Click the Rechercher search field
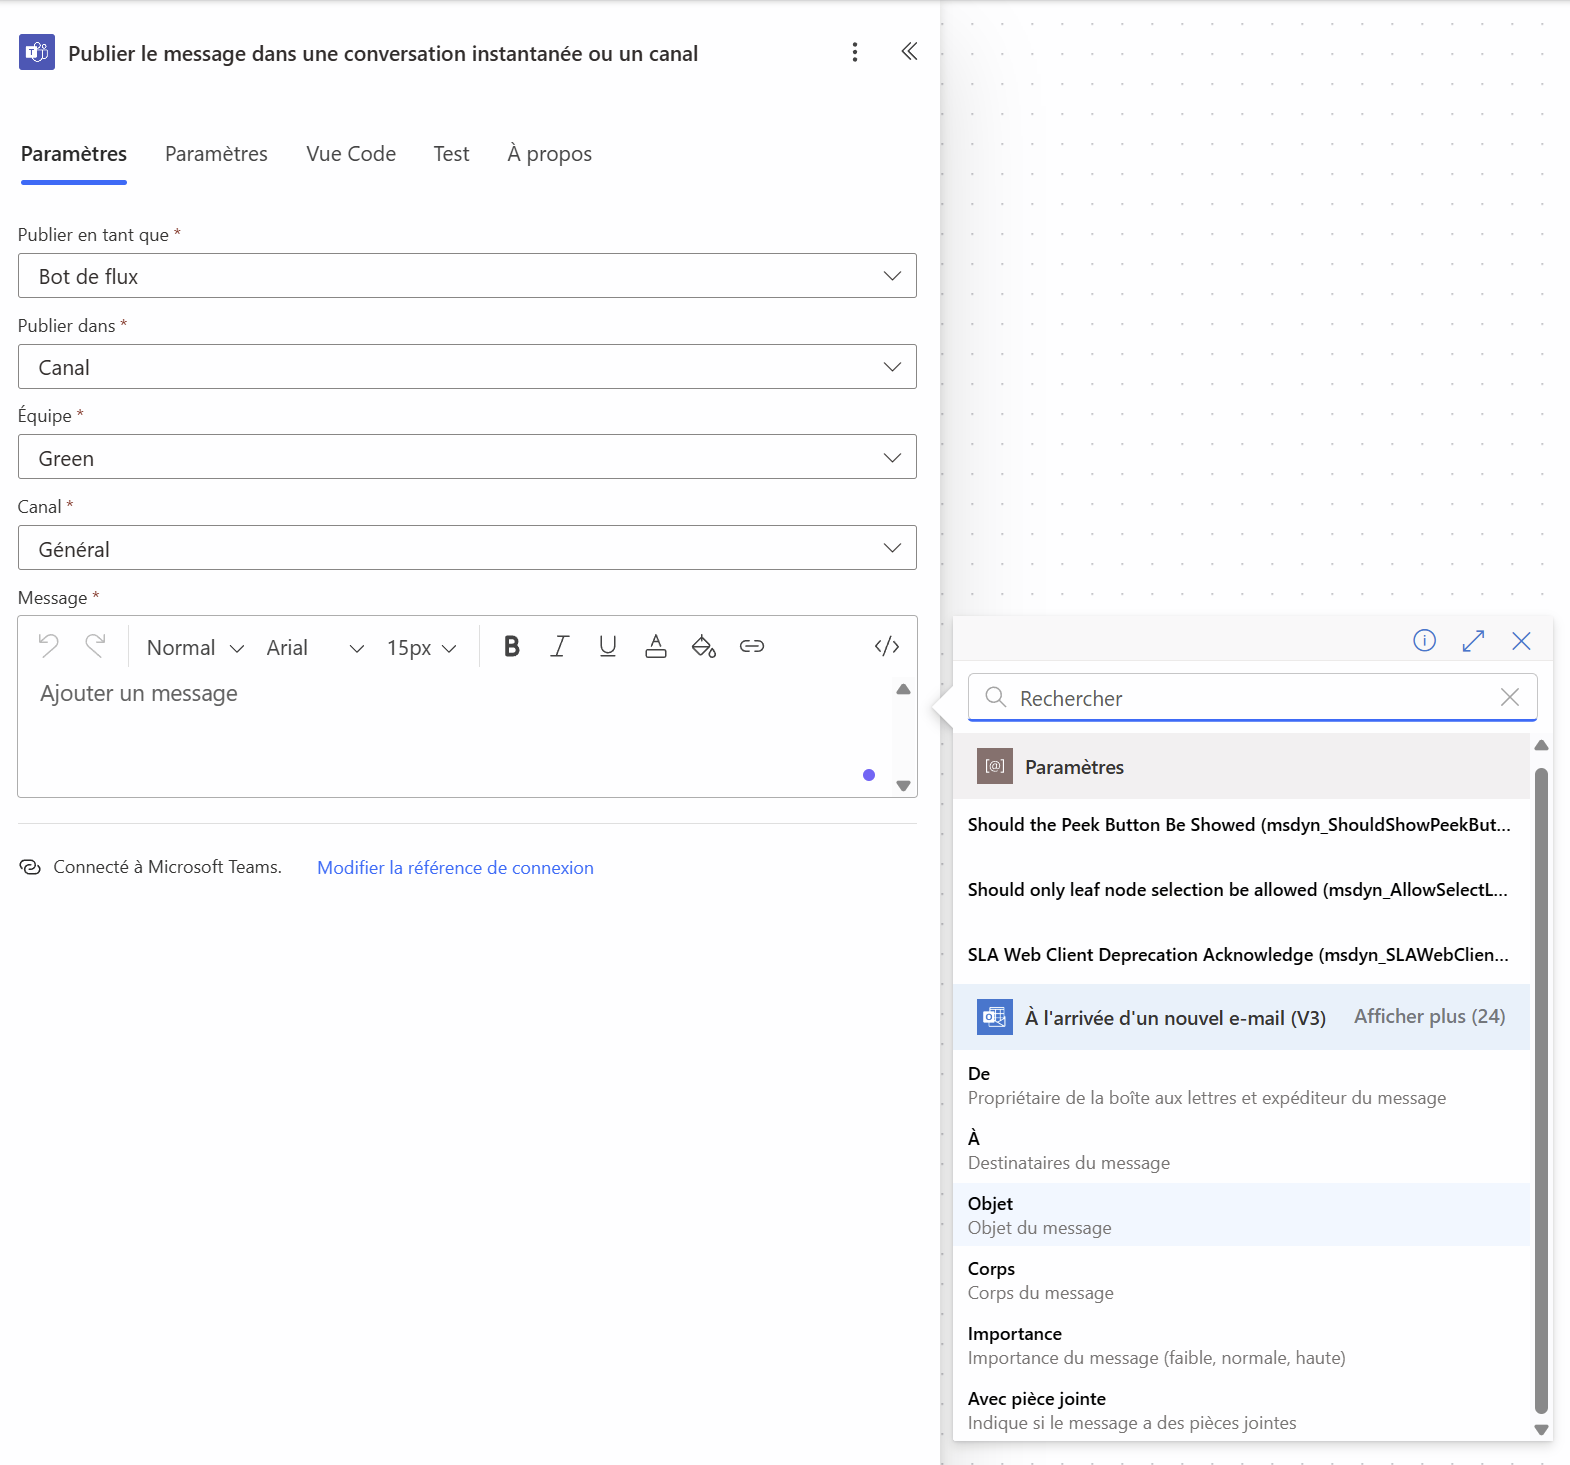 1252,698
